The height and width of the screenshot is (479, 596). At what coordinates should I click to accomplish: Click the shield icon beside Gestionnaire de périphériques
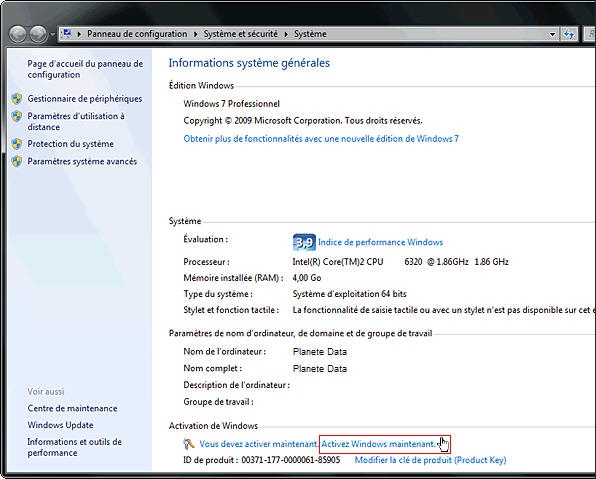point(17,99)
